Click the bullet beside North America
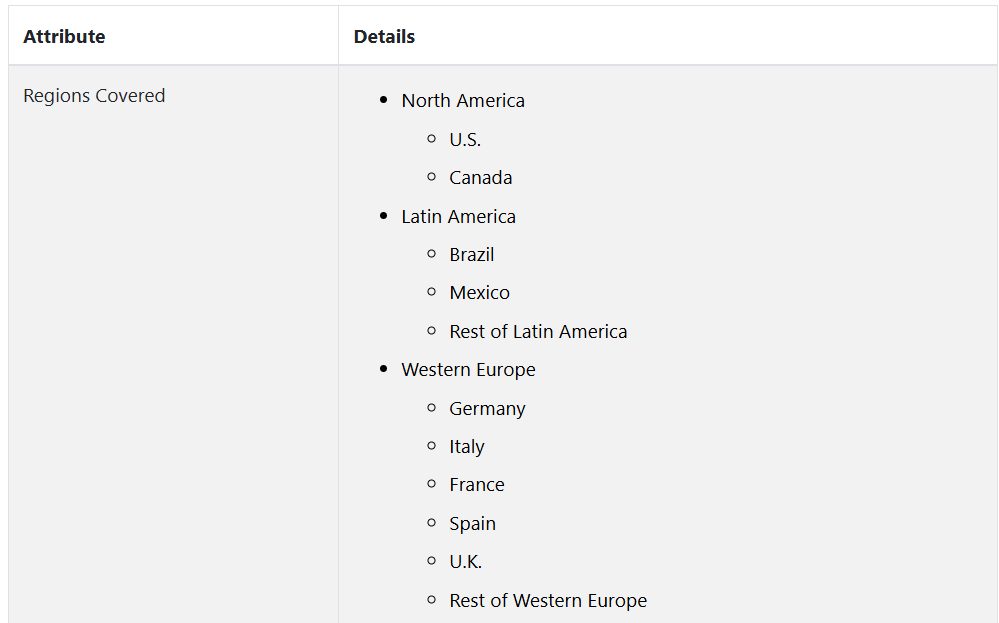Screen dimensions: 999x623 click(383, 101)
